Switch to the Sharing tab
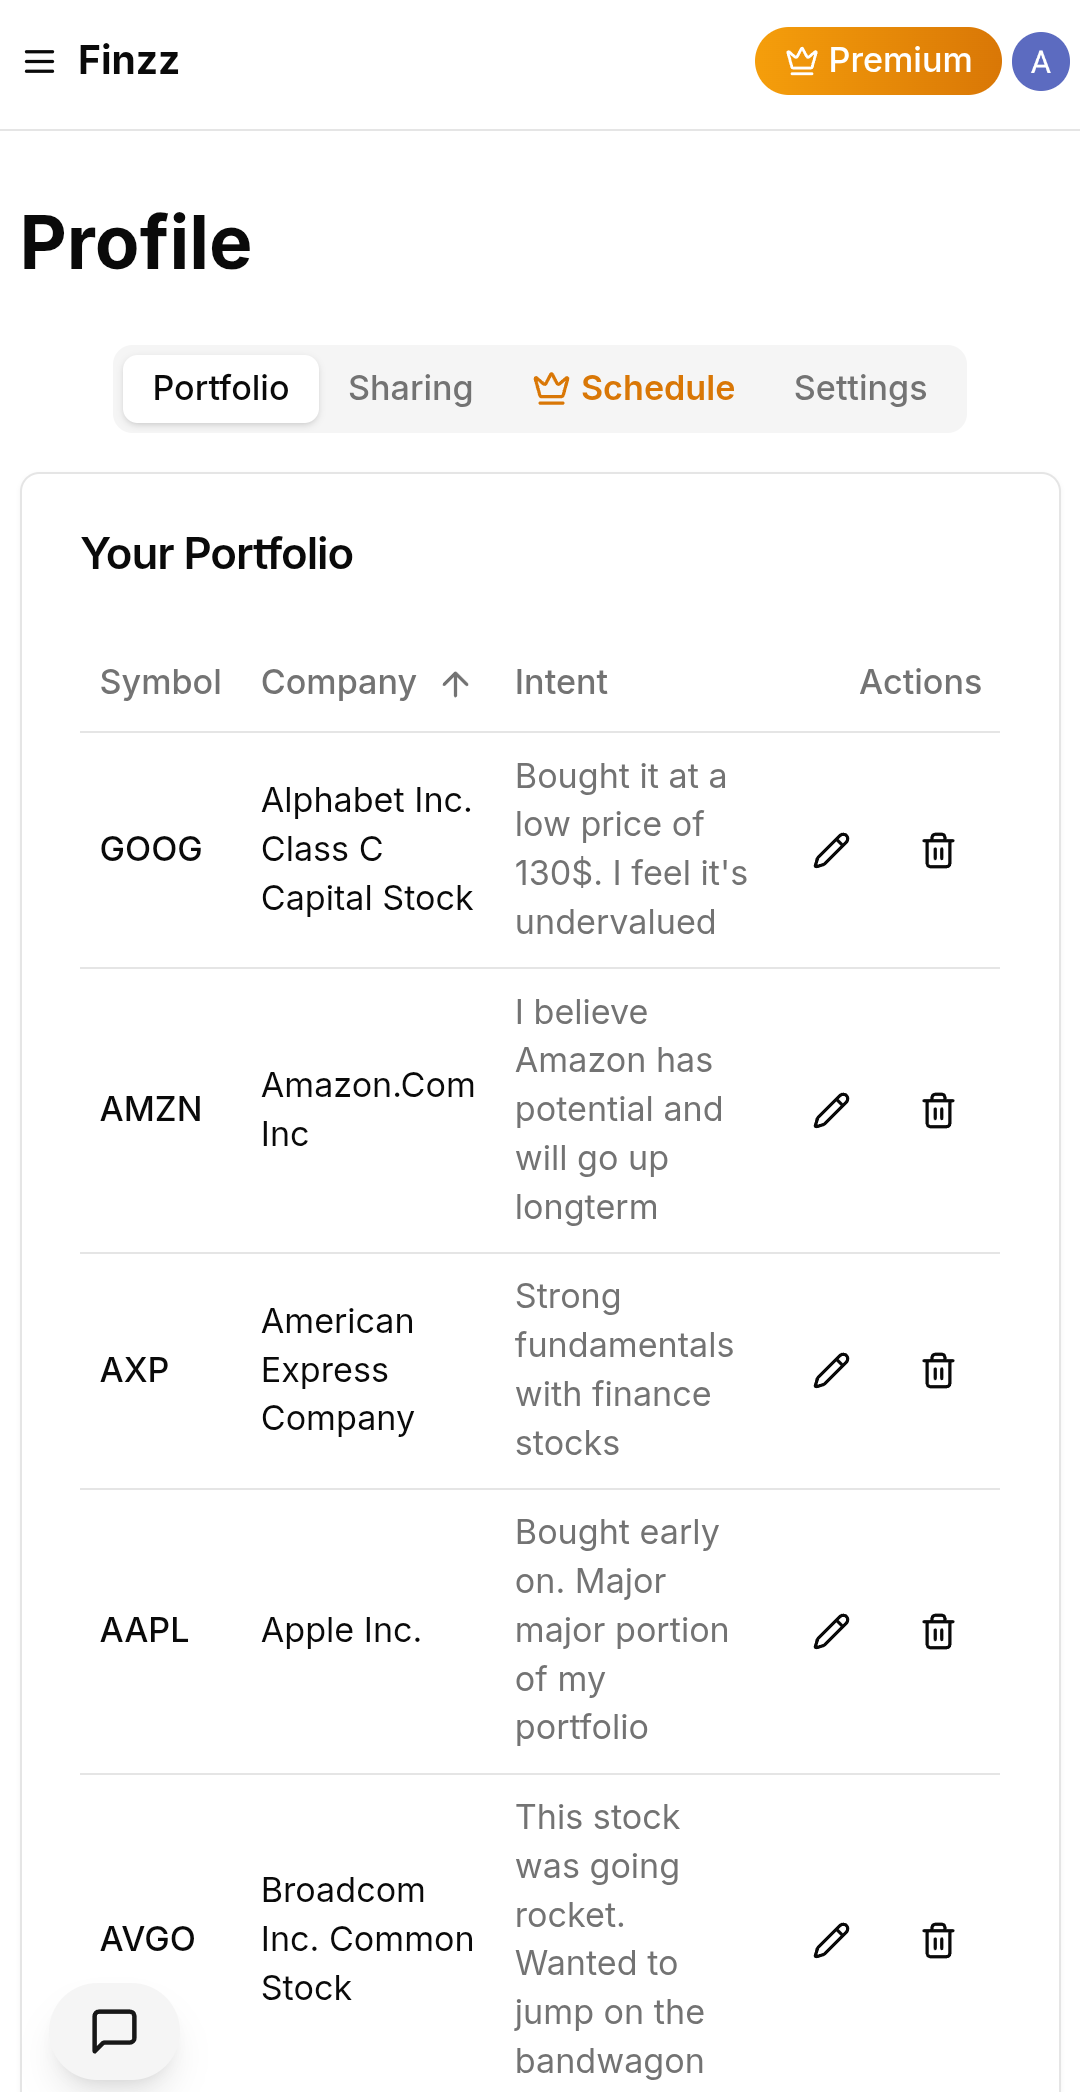1080x2092 pixels. pyautogui.click(x=410, y=388)
